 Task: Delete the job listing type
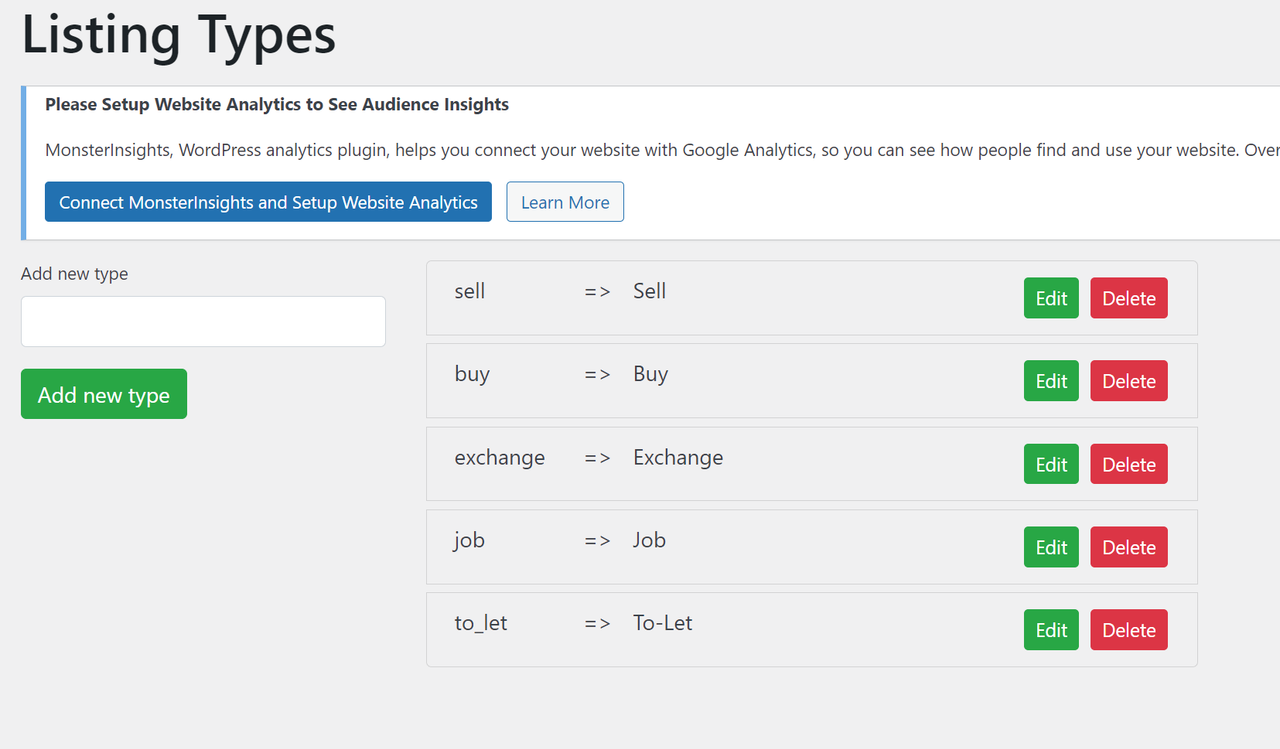coord(1128,547)
